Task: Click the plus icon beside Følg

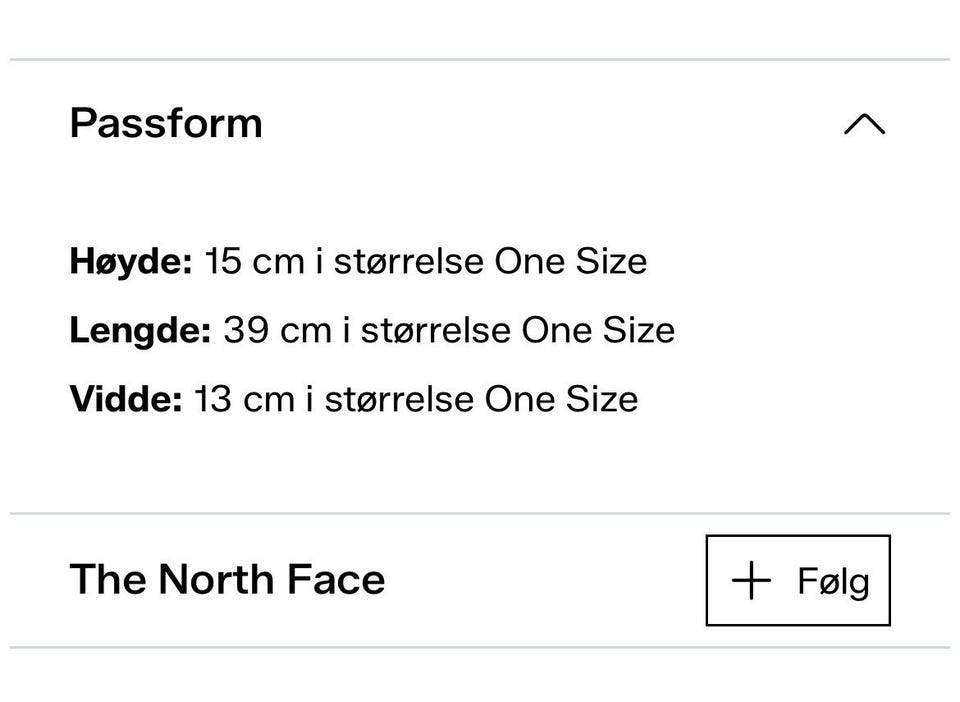Action: pyautogui.click(x=751, y=581)
